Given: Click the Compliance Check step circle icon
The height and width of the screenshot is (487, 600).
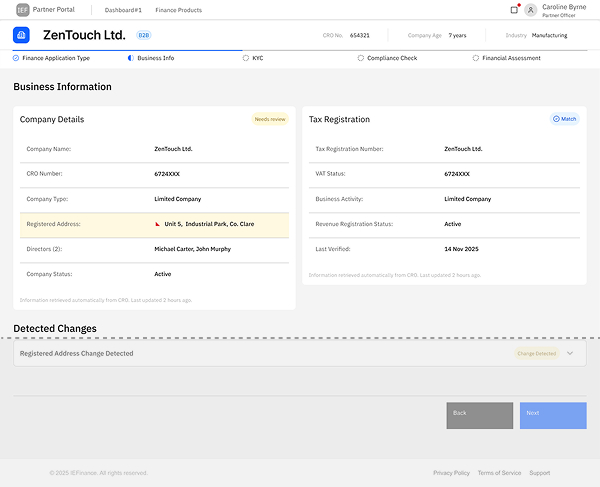Looking at the screenshot, I should pyautogui.click(x=360, y=58).
